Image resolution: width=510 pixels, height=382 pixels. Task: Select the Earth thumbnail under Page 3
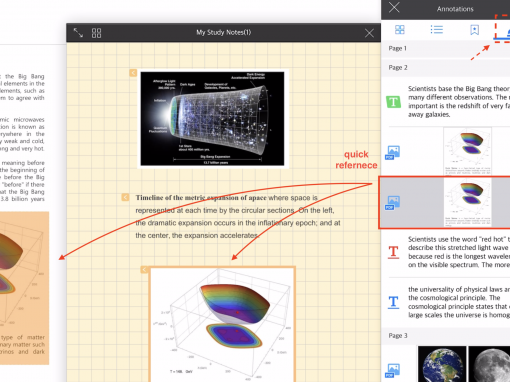pos(442,364)
